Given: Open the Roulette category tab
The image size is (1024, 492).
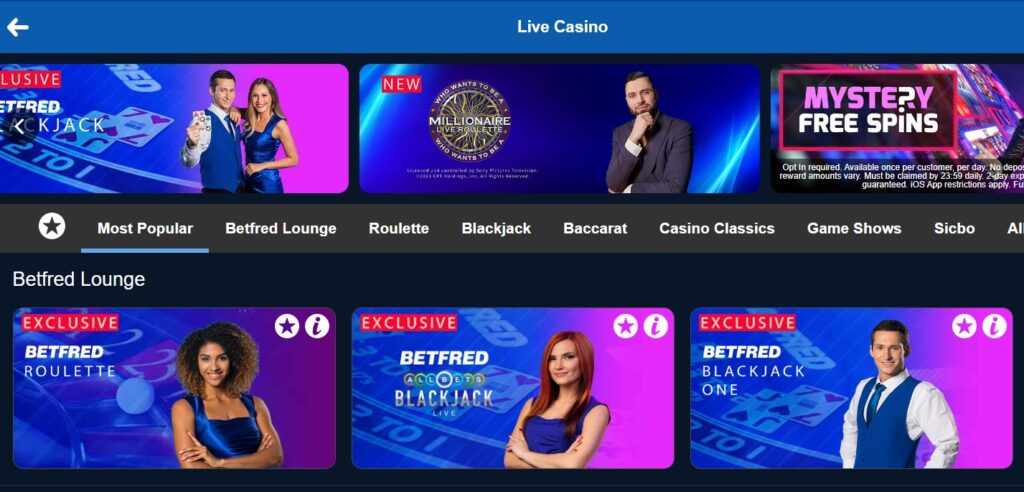Looking at the screenshot, I should (x=399, y=229).
